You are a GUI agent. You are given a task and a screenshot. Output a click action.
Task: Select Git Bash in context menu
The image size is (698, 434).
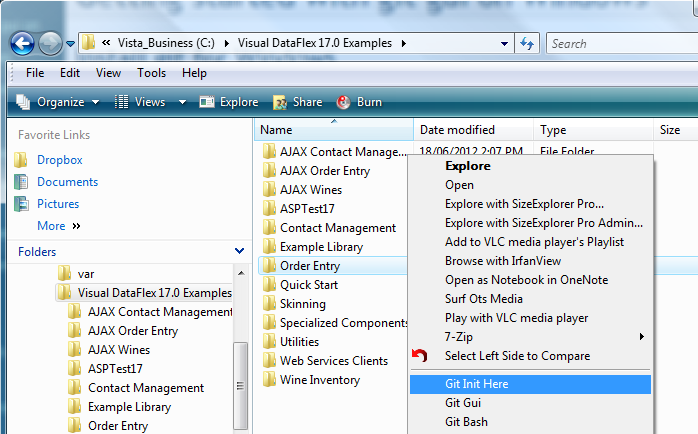point(467,422)
